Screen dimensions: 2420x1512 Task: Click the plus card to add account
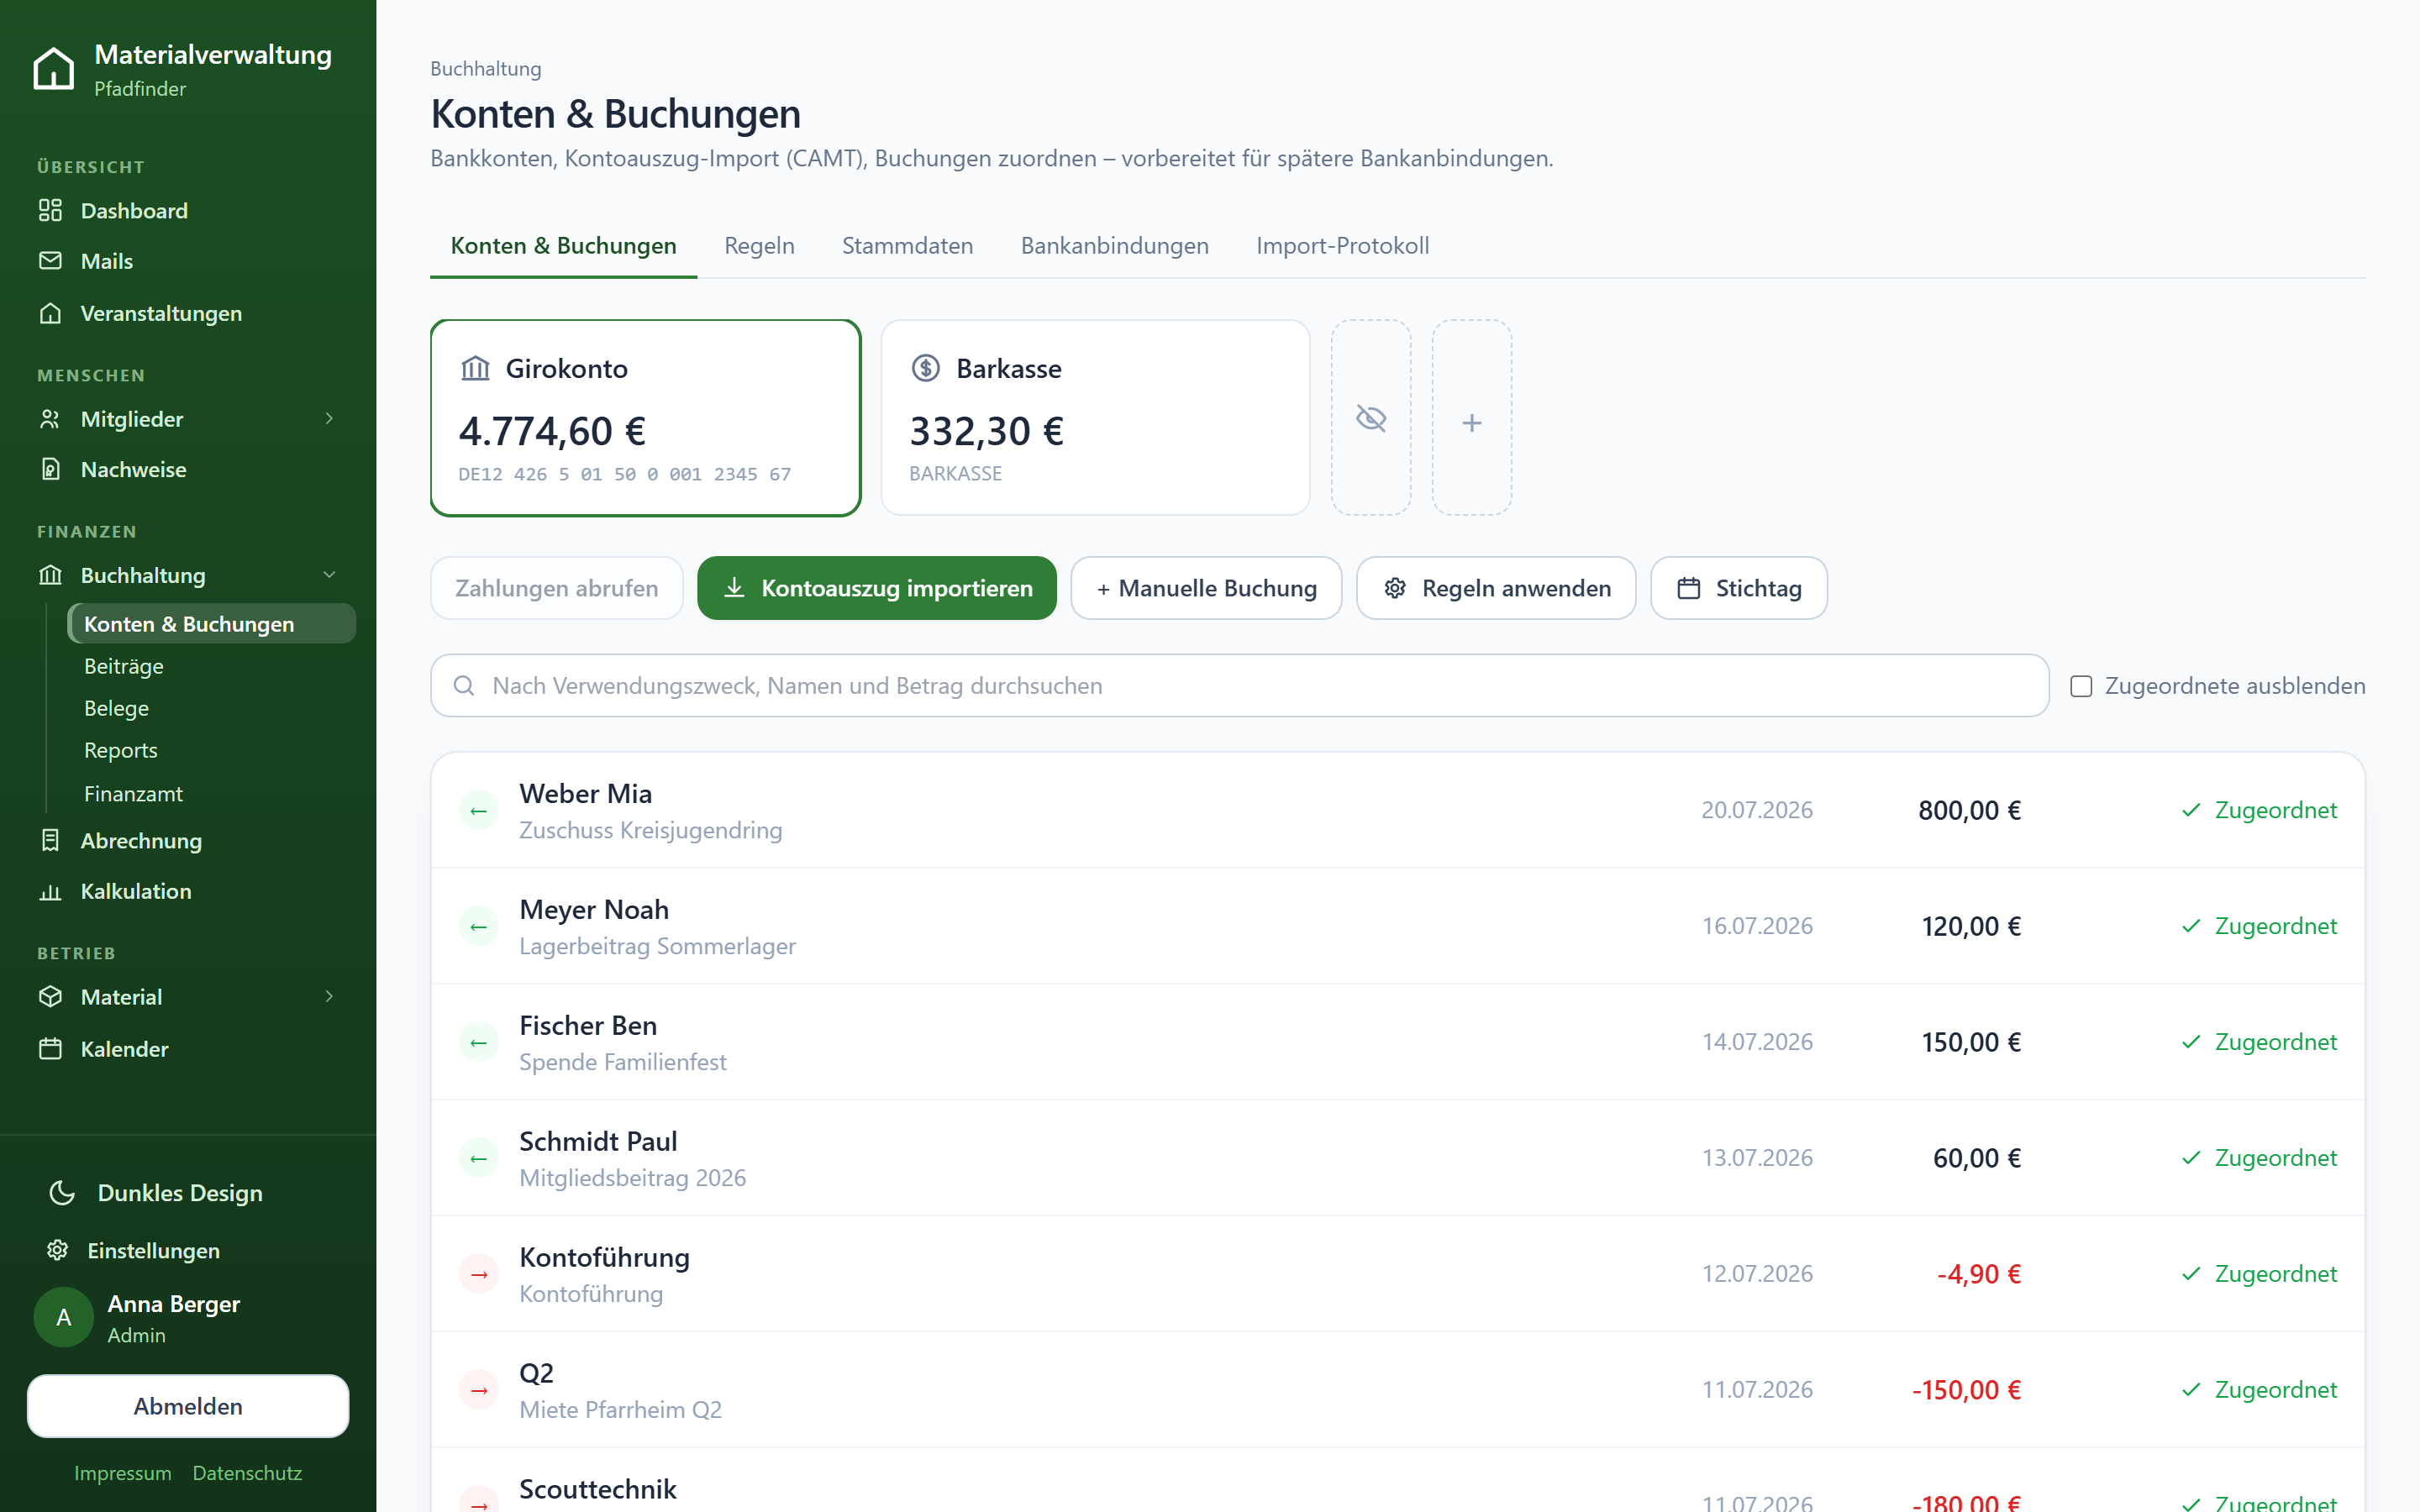[1471, 418]
